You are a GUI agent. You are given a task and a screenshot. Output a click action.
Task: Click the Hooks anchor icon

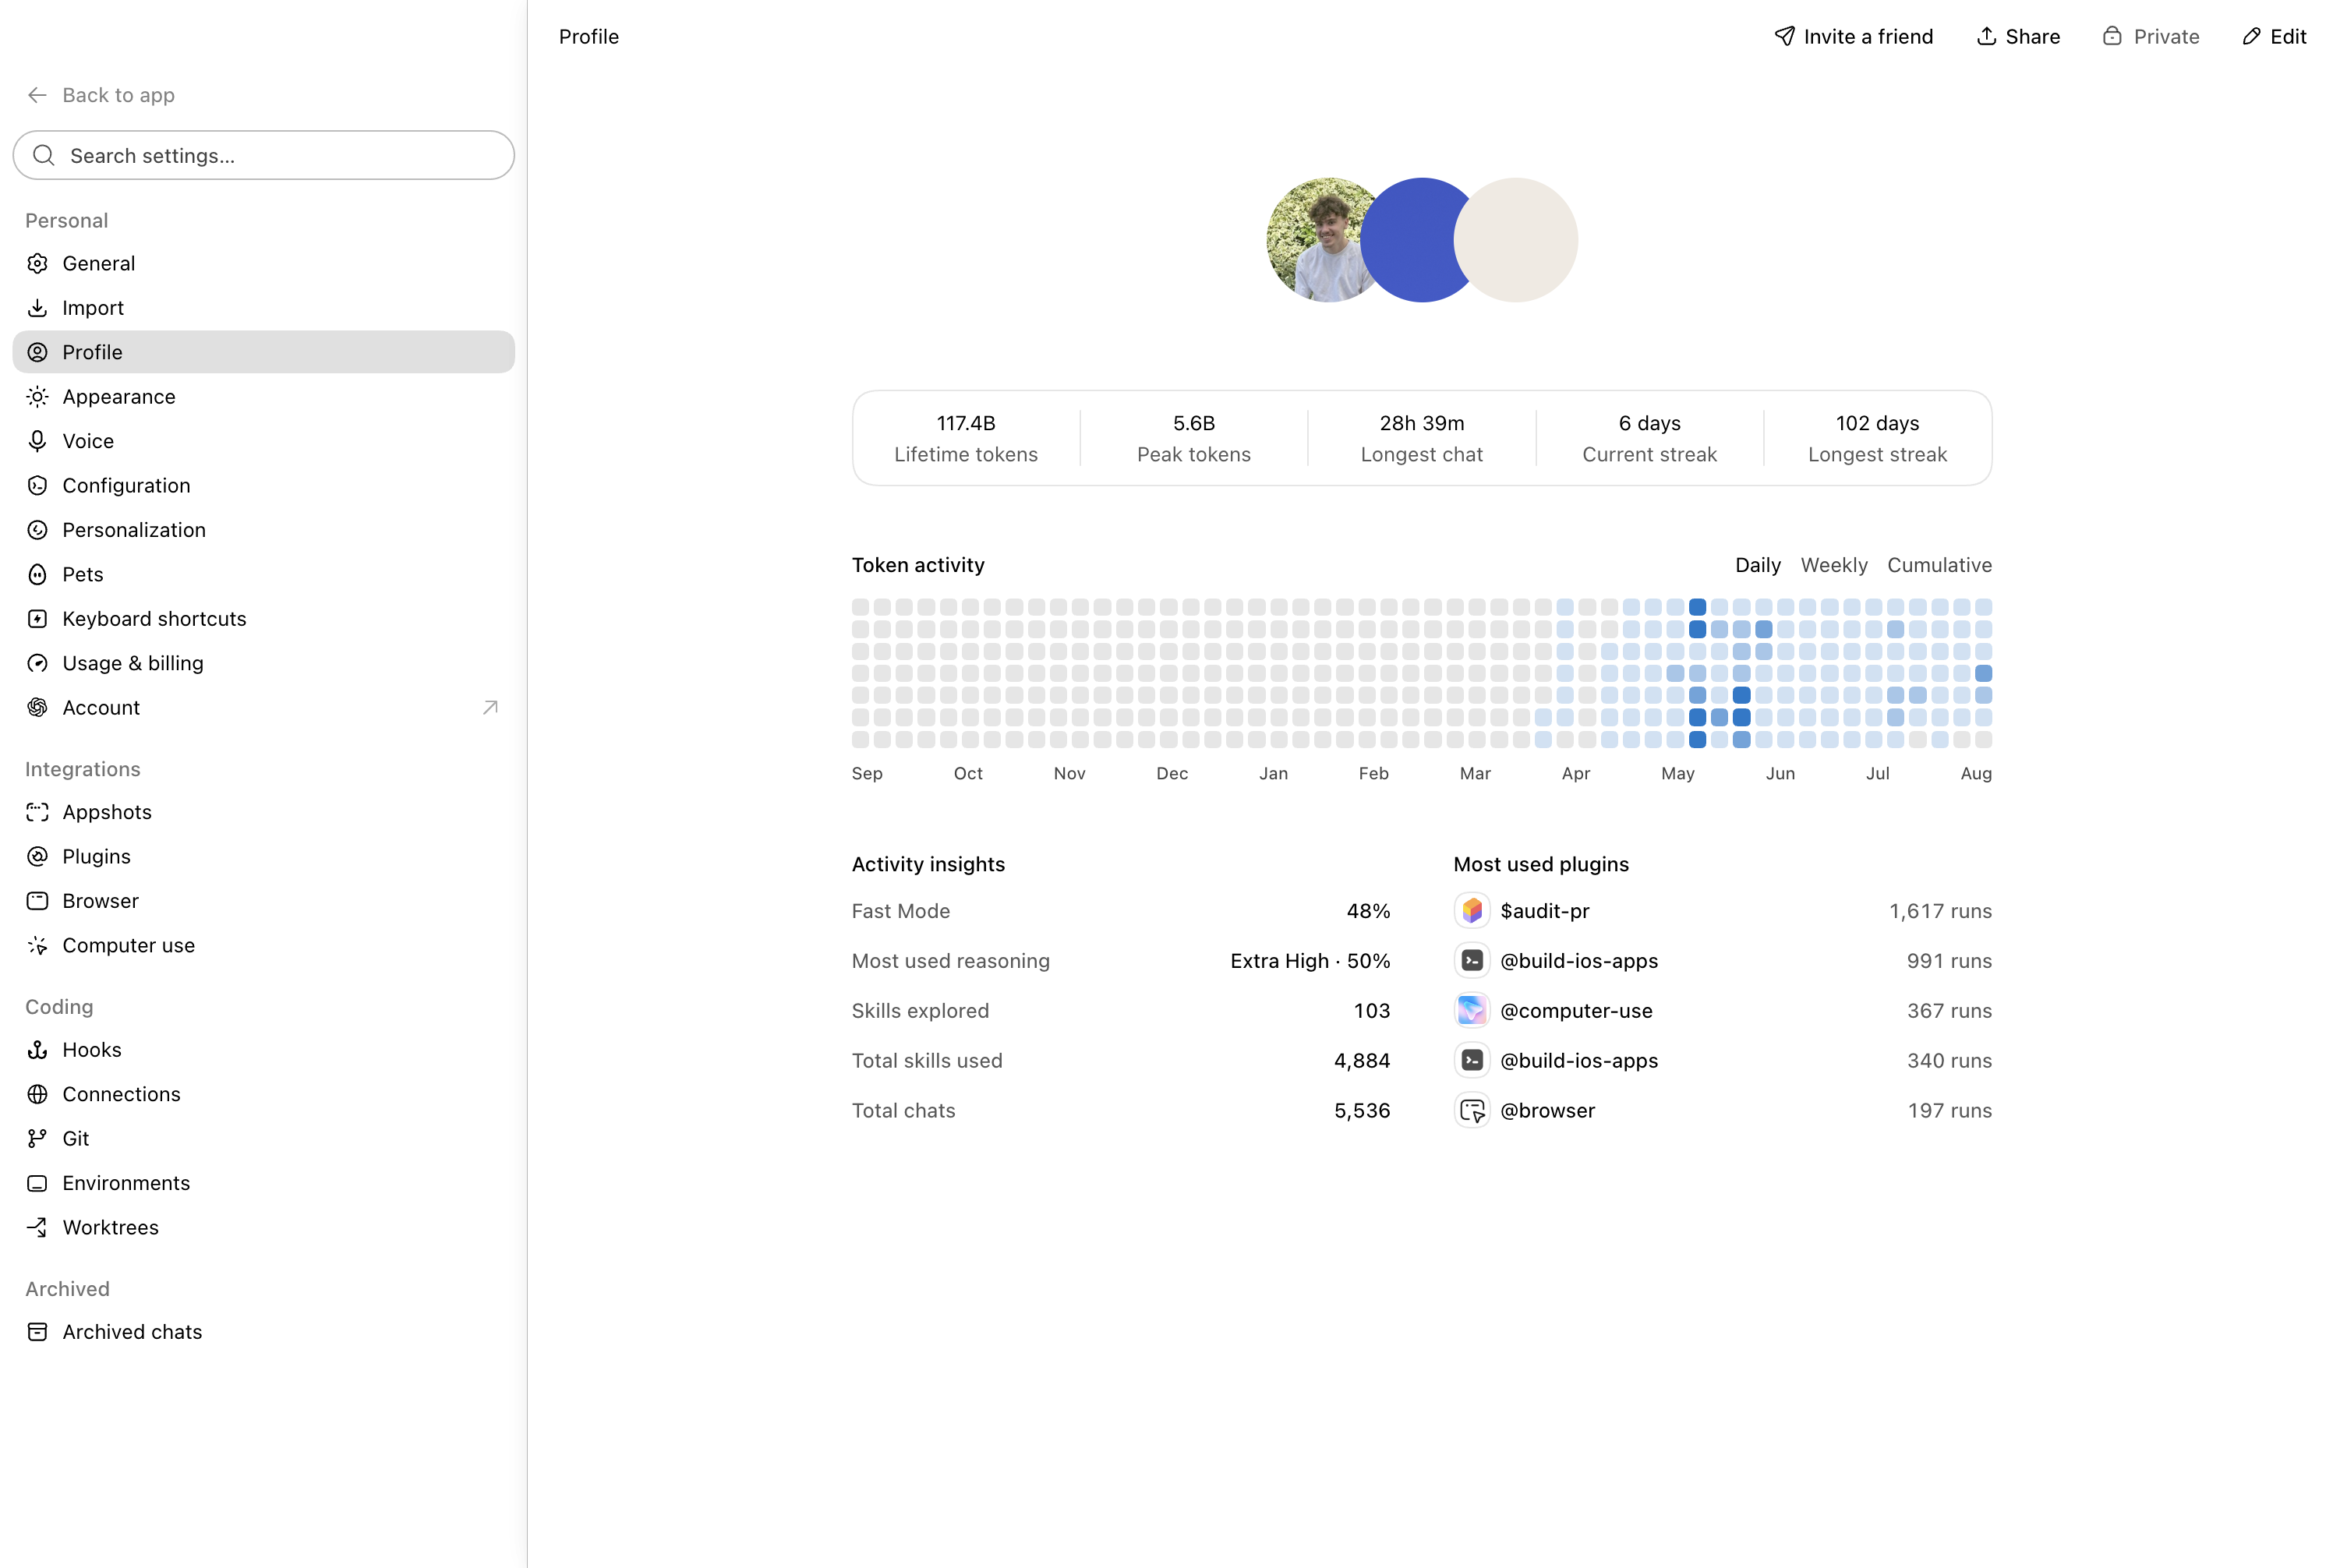pos(37,1050)
